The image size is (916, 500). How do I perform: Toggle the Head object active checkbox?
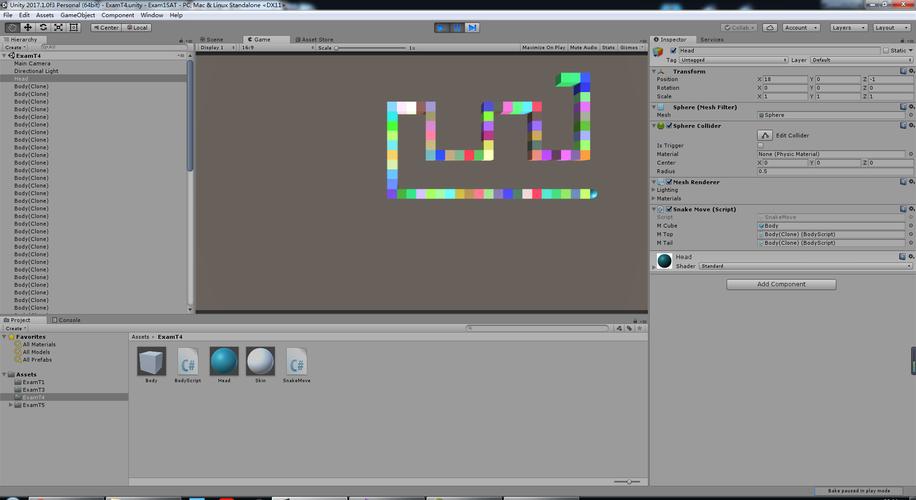pos(674,51)
